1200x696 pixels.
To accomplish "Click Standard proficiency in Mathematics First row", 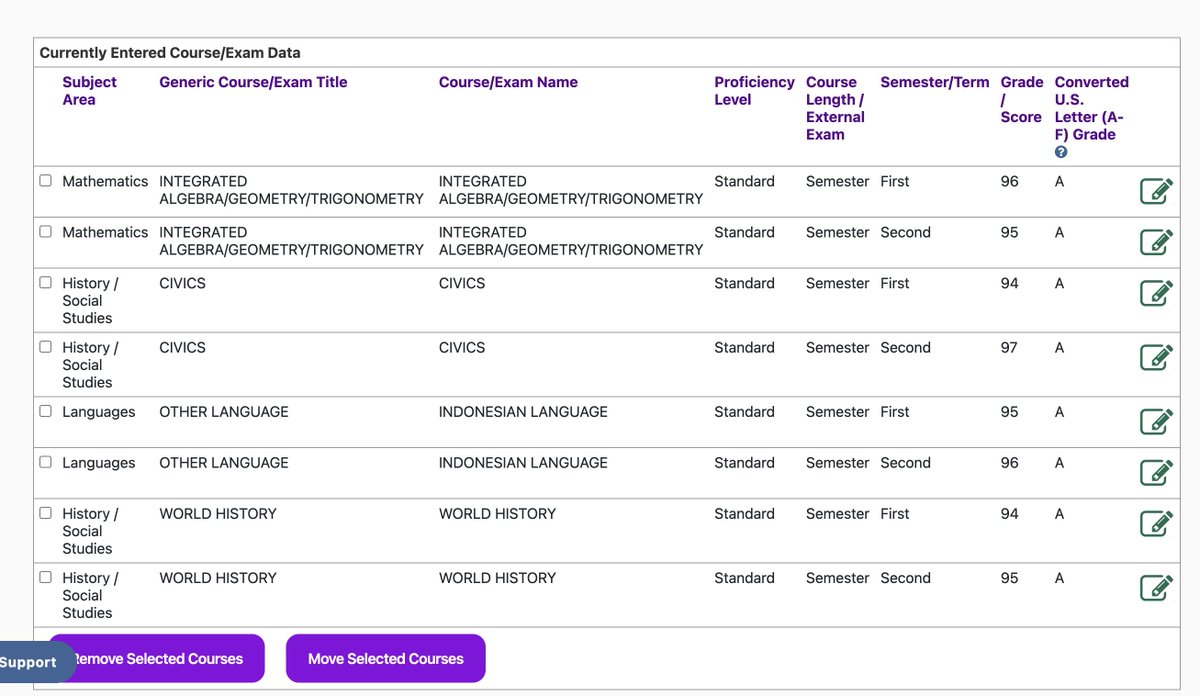I will click(744, 182).
